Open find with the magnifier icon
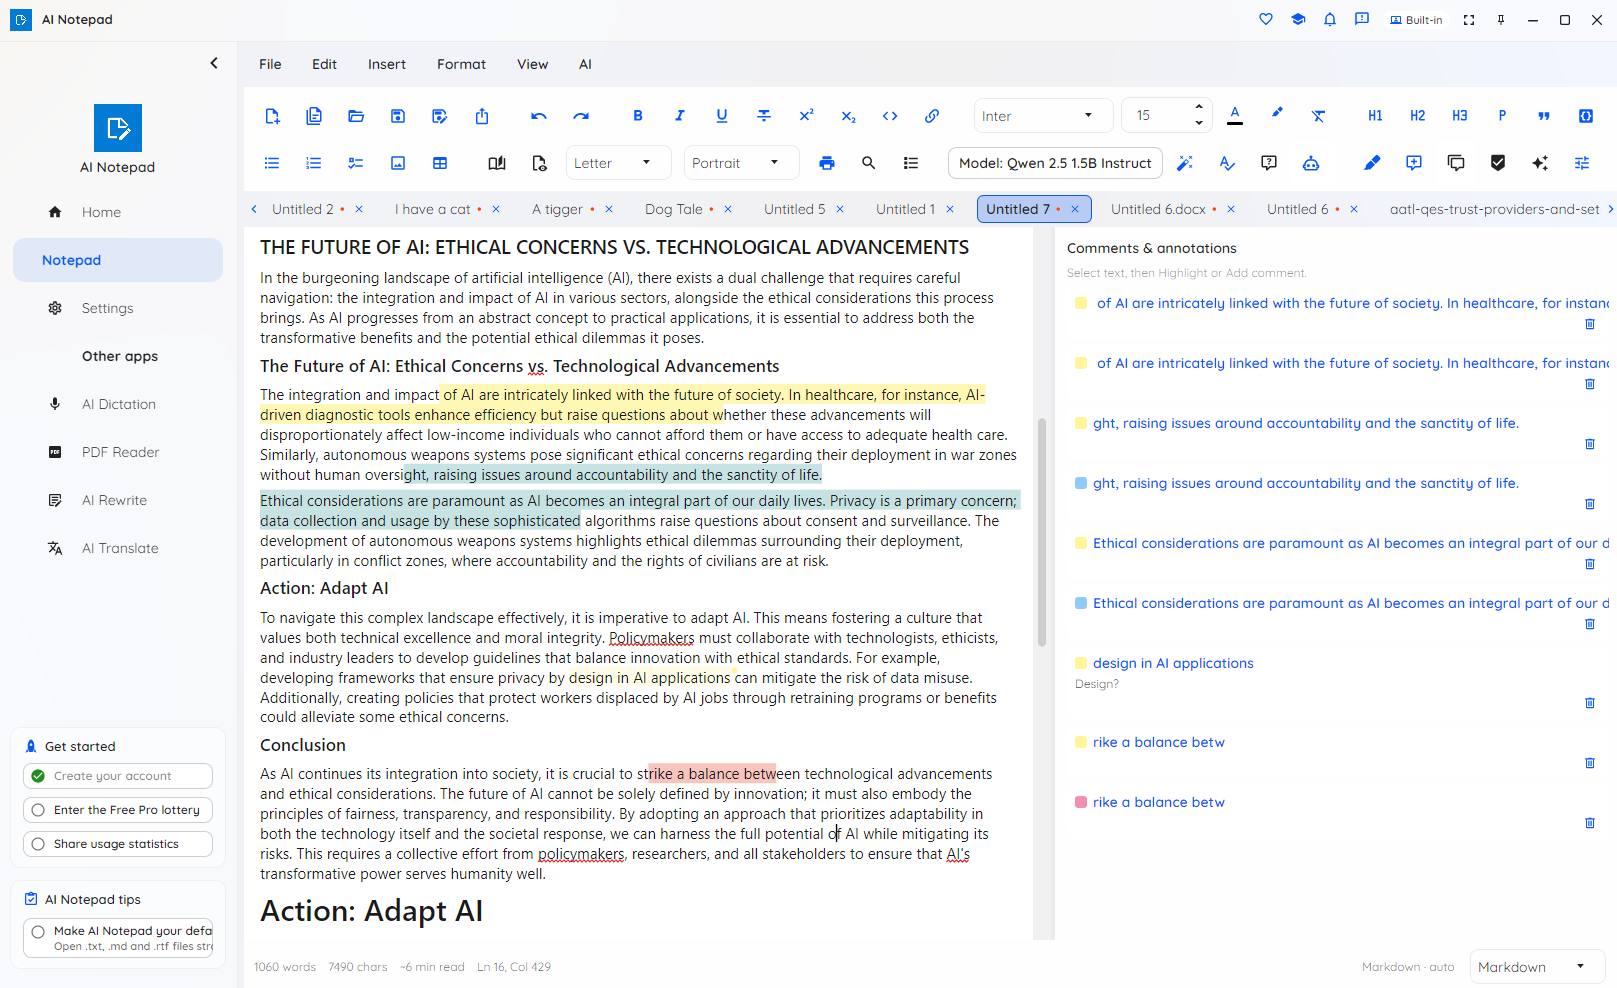1617x988 pixels. coord(869,163)
